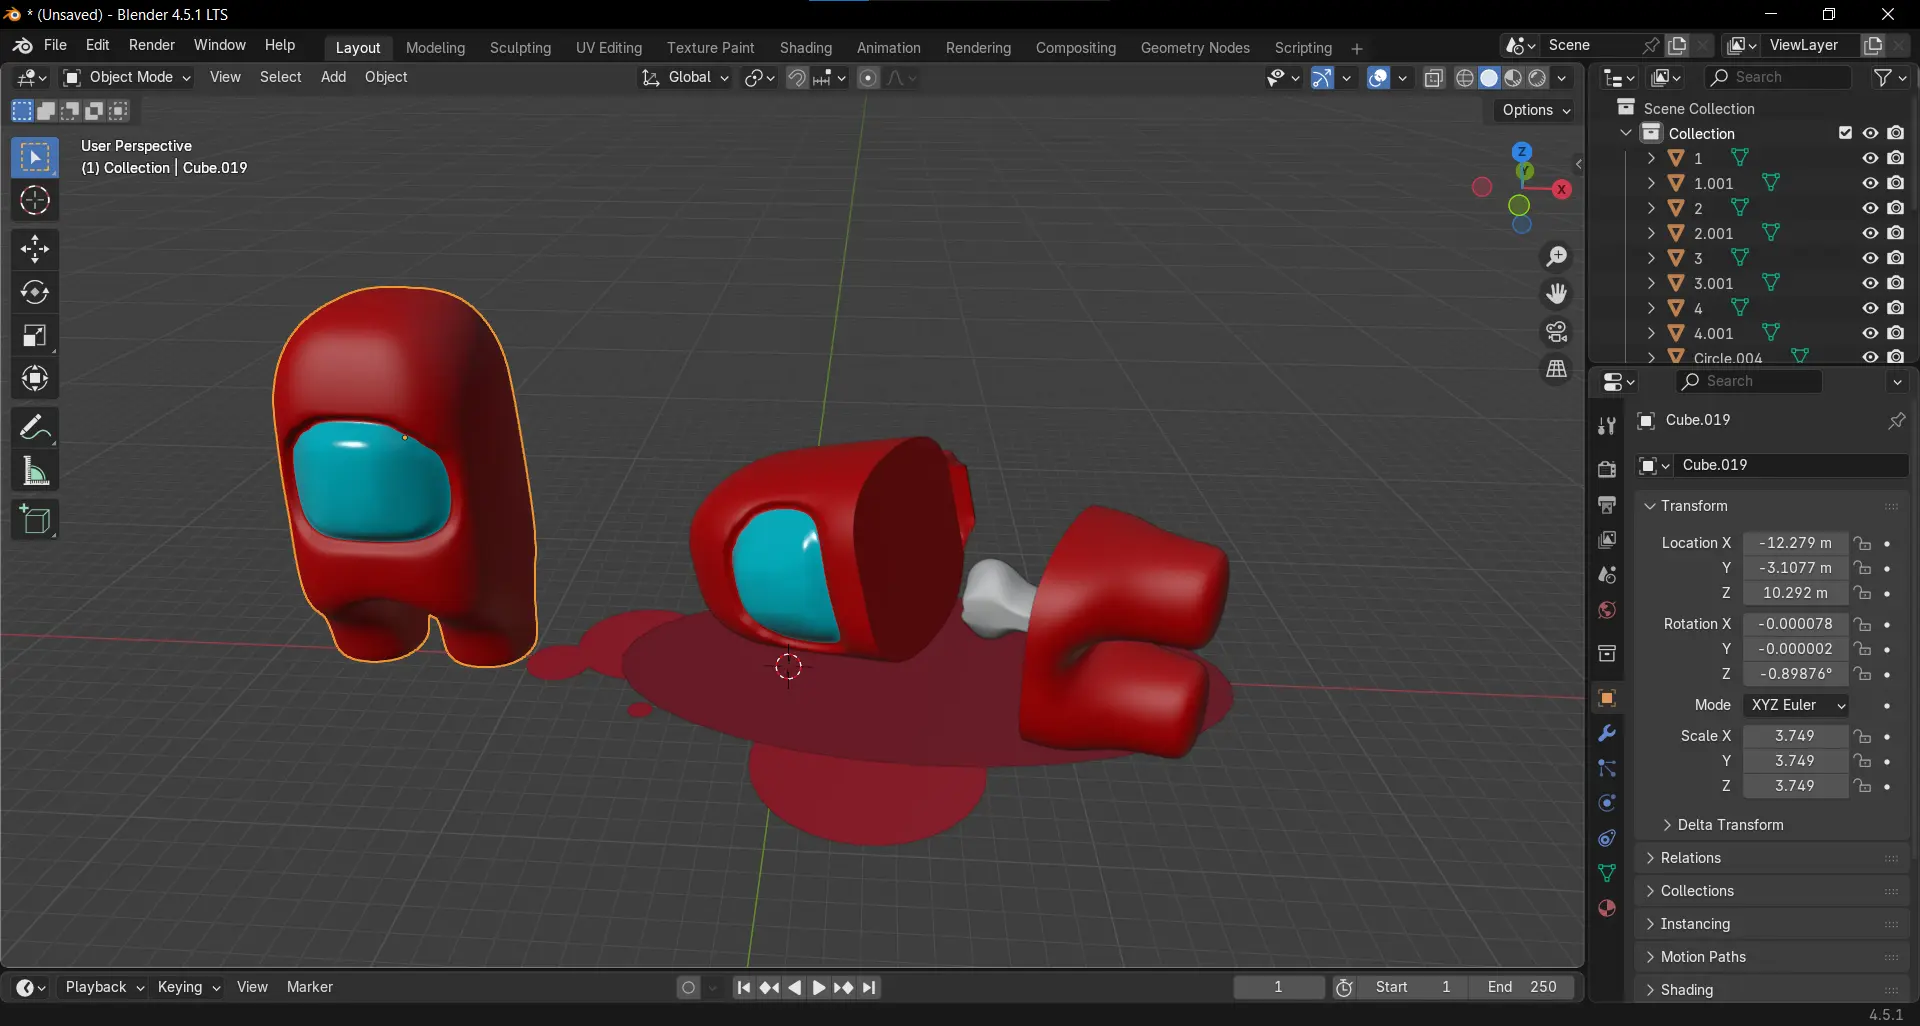This screenshot has height=1026, width=1920.
Task: Enable auto keyframing in the timeline
Action: 689,987
